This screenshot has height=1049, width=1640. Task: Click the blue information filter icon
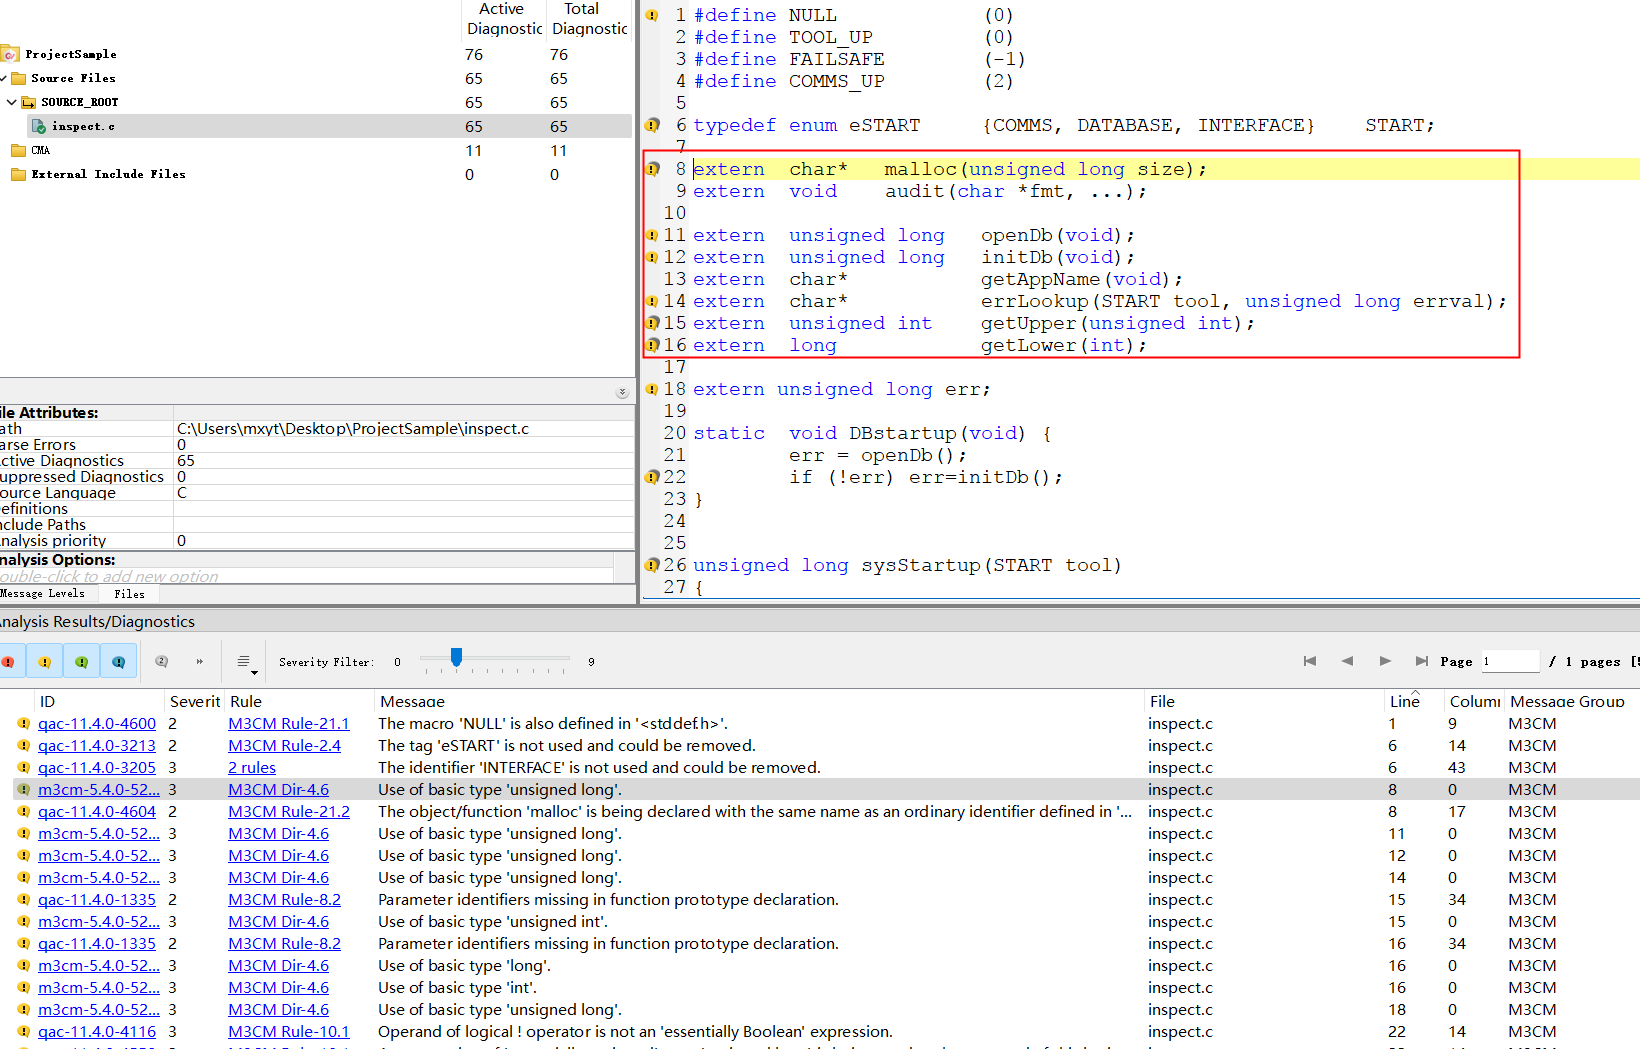[119, 662]
